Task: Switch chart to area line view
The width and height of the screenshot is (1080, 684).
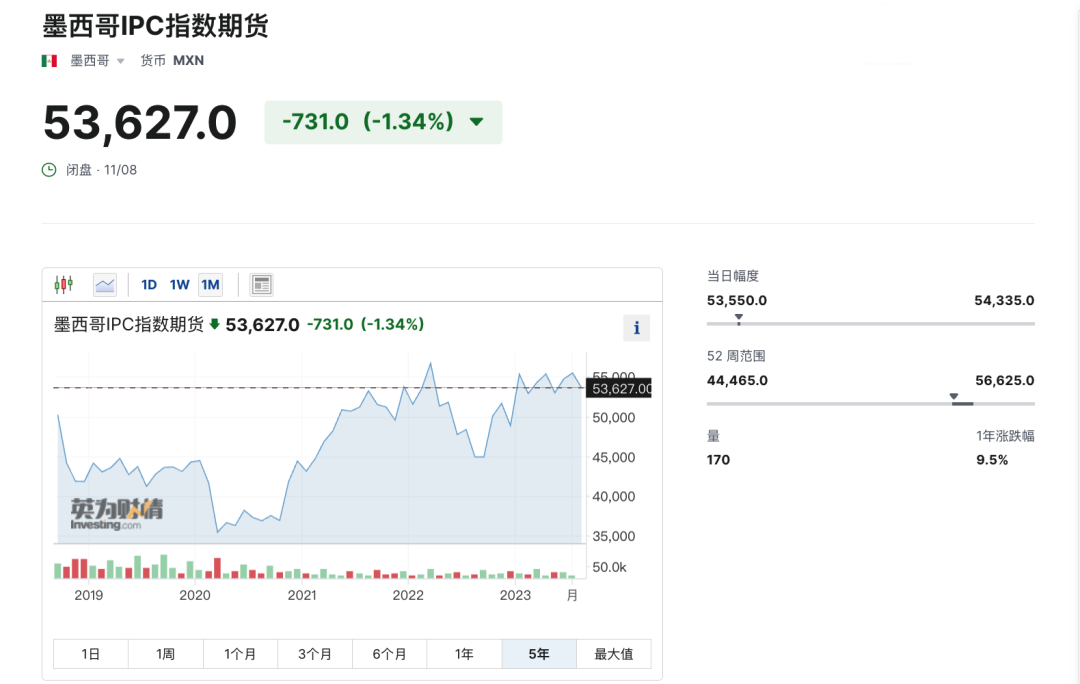Action: click(x=105, y=284)
